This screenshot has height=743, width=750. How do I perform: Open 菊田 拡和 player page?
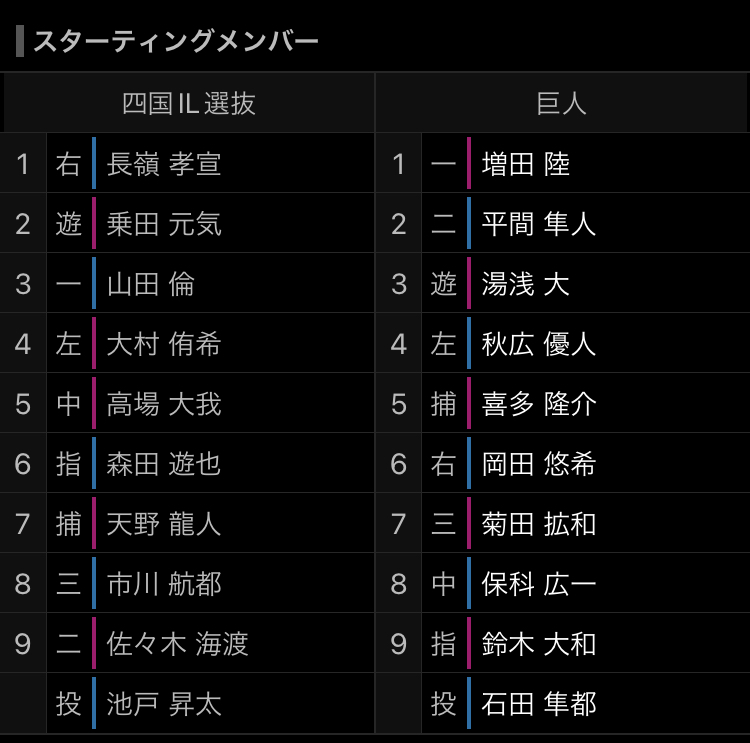click(x=539, y=524)
